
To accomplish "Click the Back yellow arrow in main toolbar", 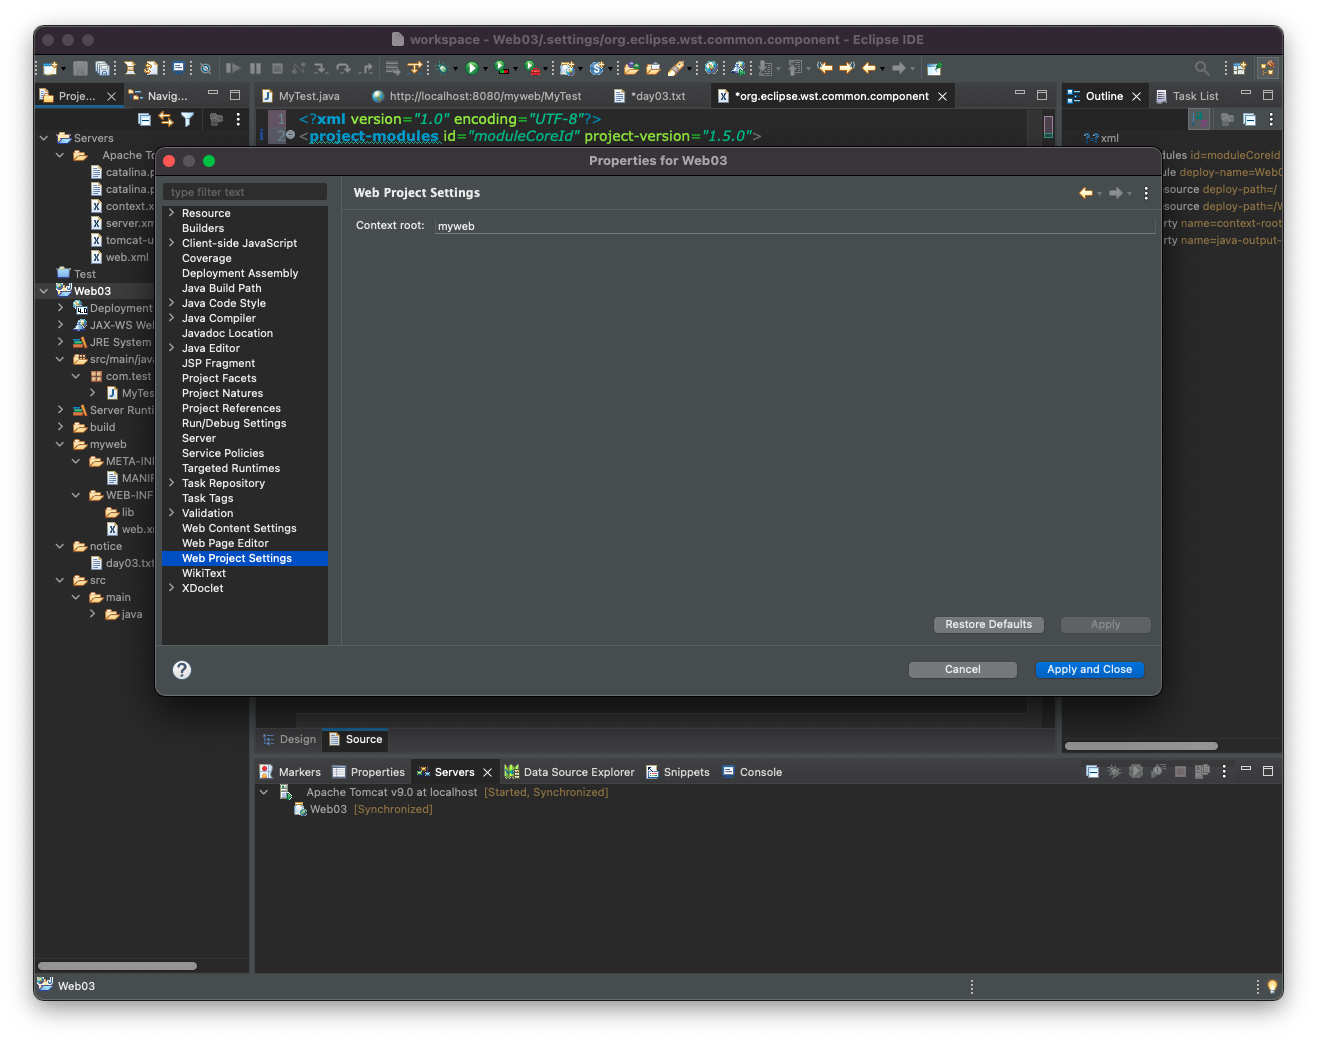I will 868,68.
